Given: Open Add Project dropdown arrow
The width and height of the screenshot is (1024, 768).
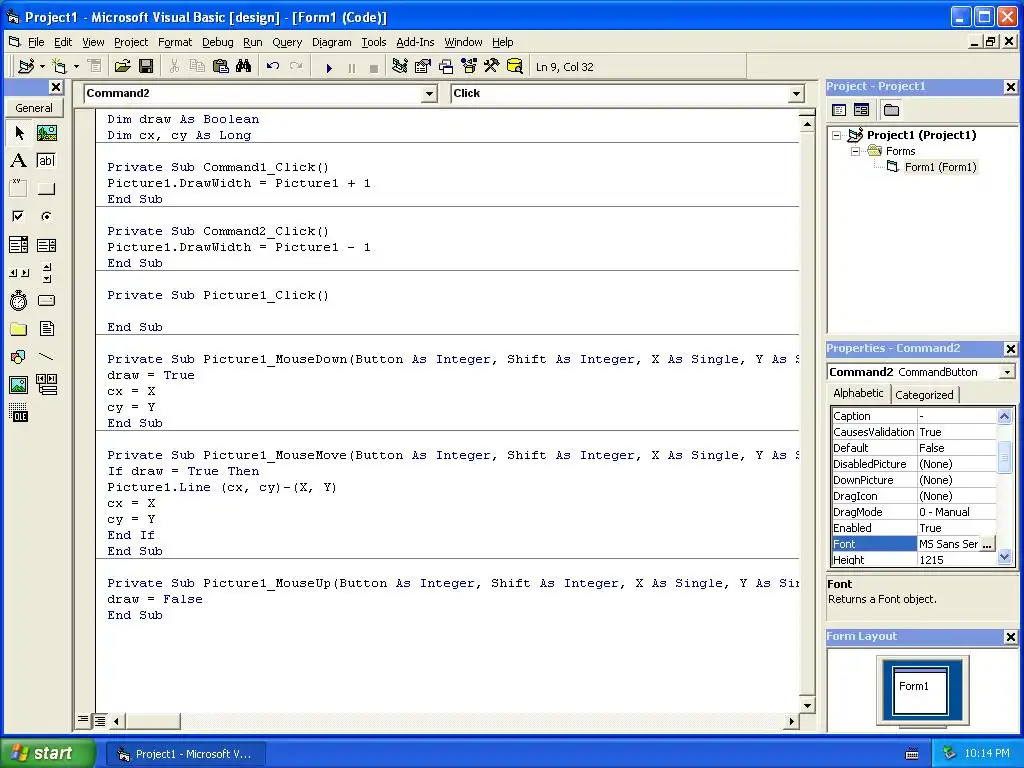Looking at the screenshot, I should (42, 67).
